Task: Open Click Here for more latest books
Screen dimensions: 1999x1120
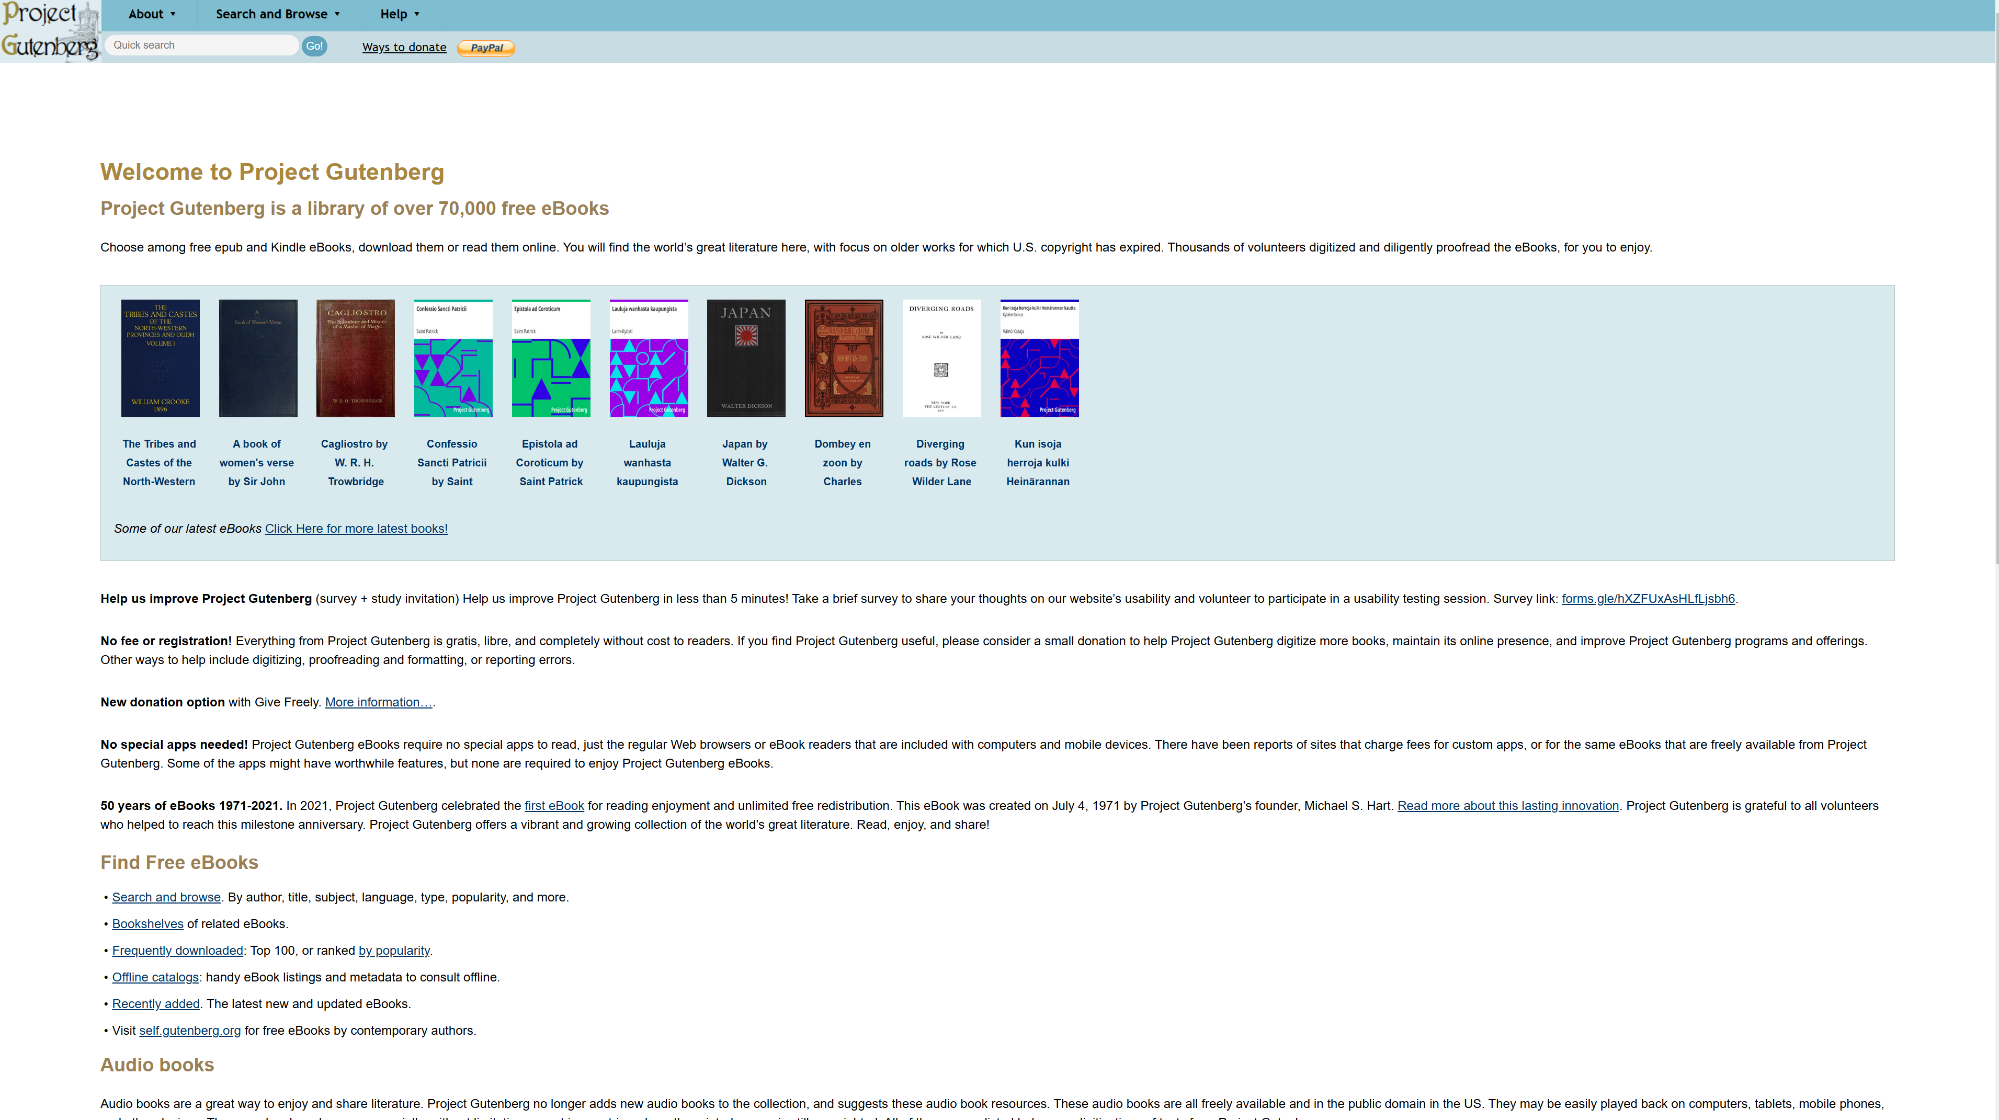Action: 356,529
